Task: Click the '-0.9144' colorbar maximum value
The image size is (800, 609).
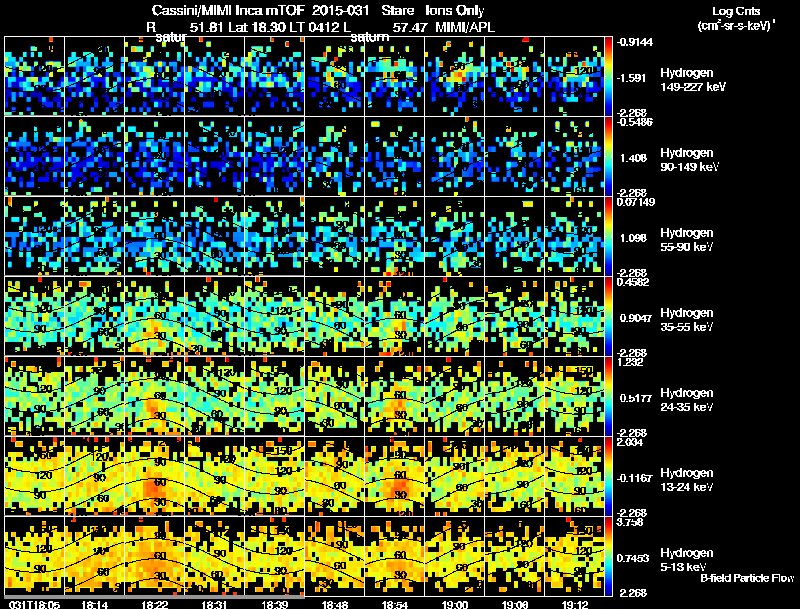Action: tap(635, 42)
